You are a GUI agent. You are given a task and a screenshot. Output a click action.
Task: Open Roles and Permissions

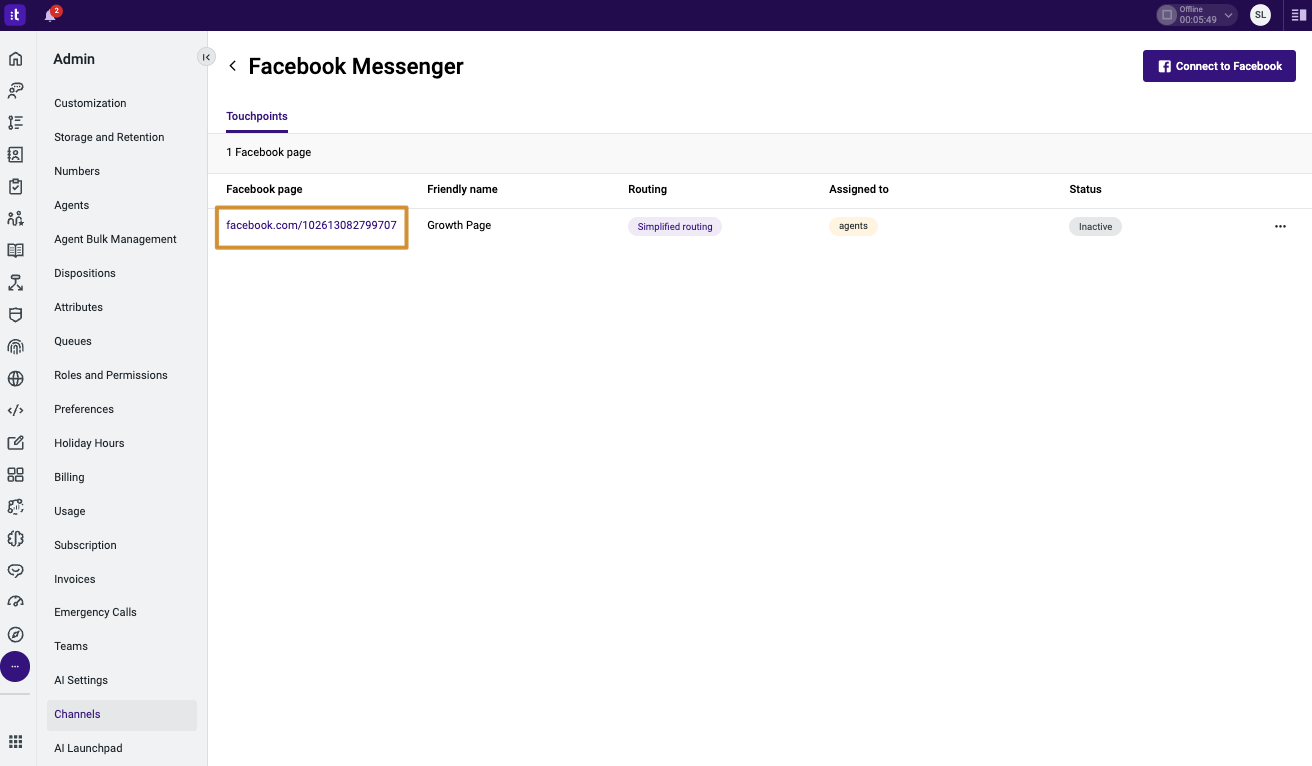pos(111,375)
